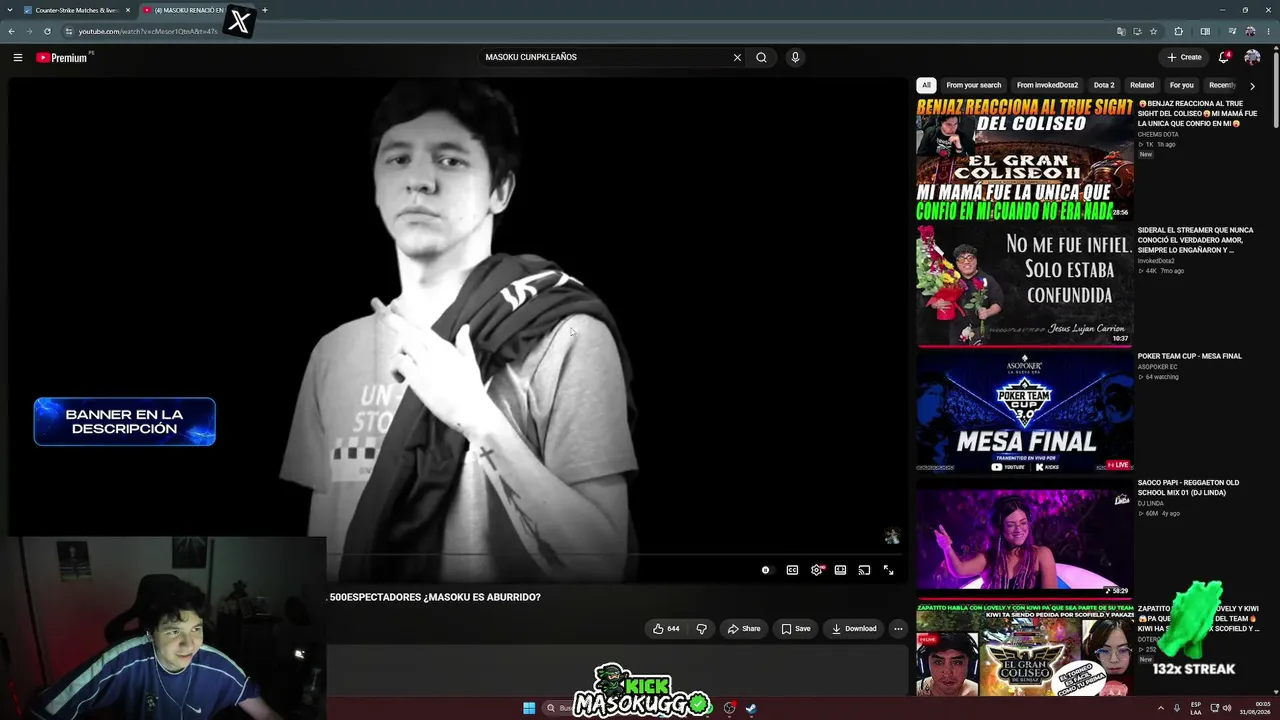The width and height of the screenshot is (1280, 720).
Task: Open the YouTube guide hamburger menu
Action: (x=18, y=57)
